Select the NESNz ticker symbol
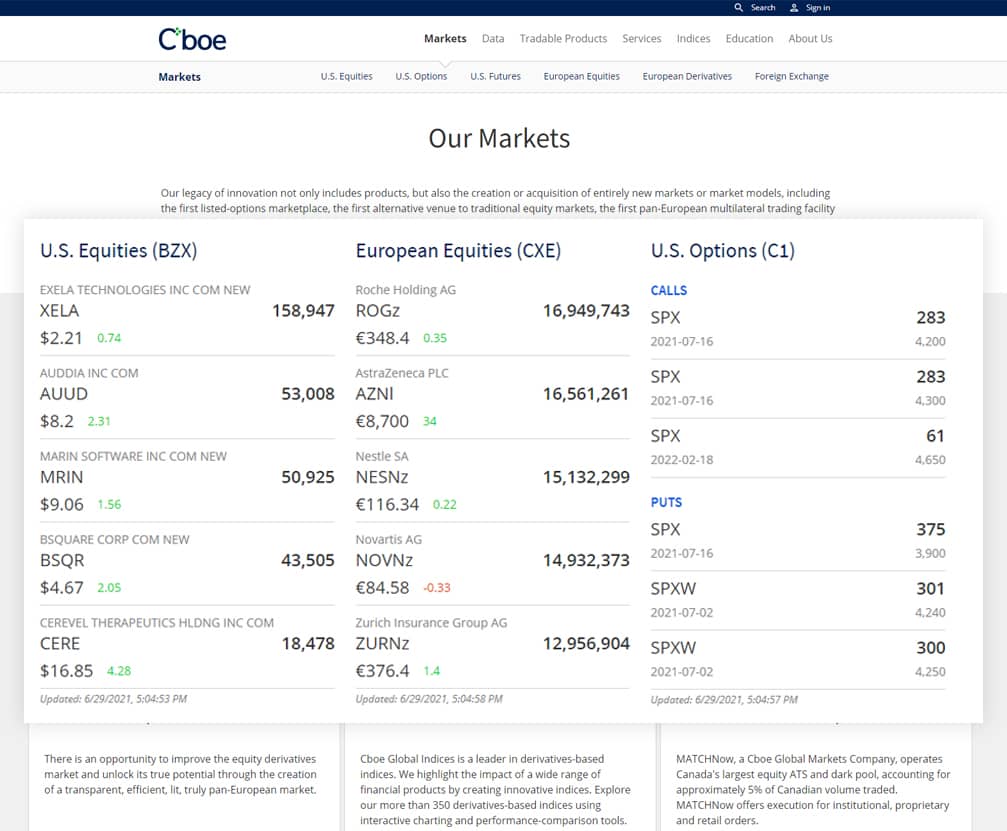1007x831 pixels. click(382, 477)
